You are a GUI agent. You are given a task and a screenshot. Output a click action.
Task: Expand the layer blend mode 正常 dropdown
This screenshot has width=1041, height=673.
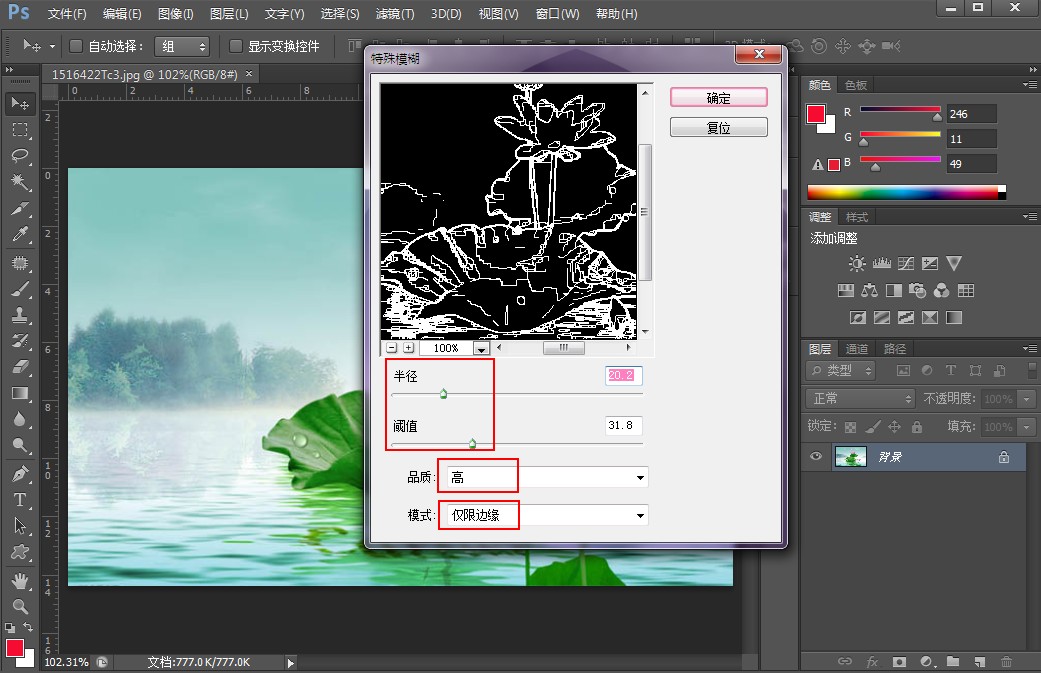pyautogui.click(x=859, y=398)
